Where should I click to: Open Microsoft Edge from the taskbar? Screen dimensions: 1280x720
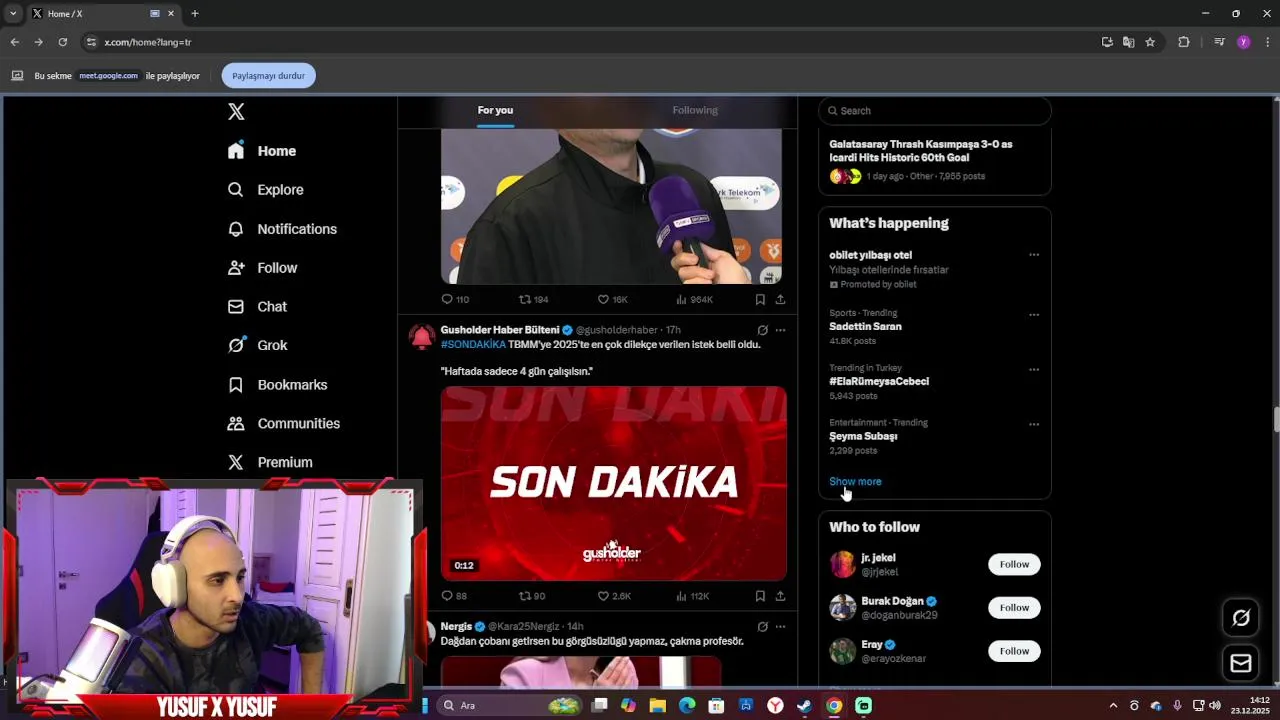[687, 706]
